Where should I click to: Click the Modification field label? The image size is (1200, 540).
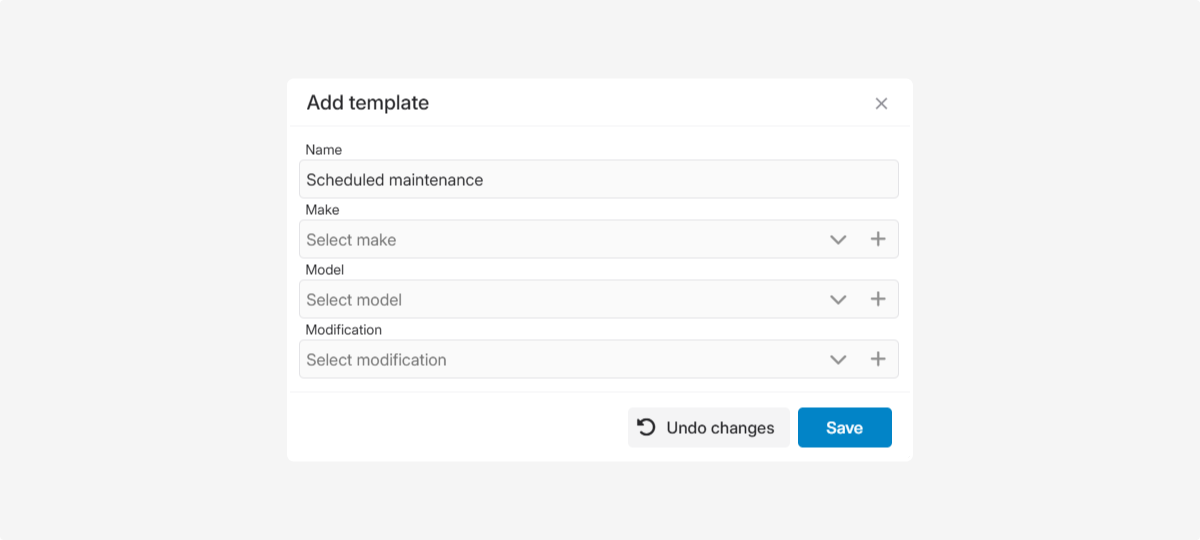coord(343,330)
